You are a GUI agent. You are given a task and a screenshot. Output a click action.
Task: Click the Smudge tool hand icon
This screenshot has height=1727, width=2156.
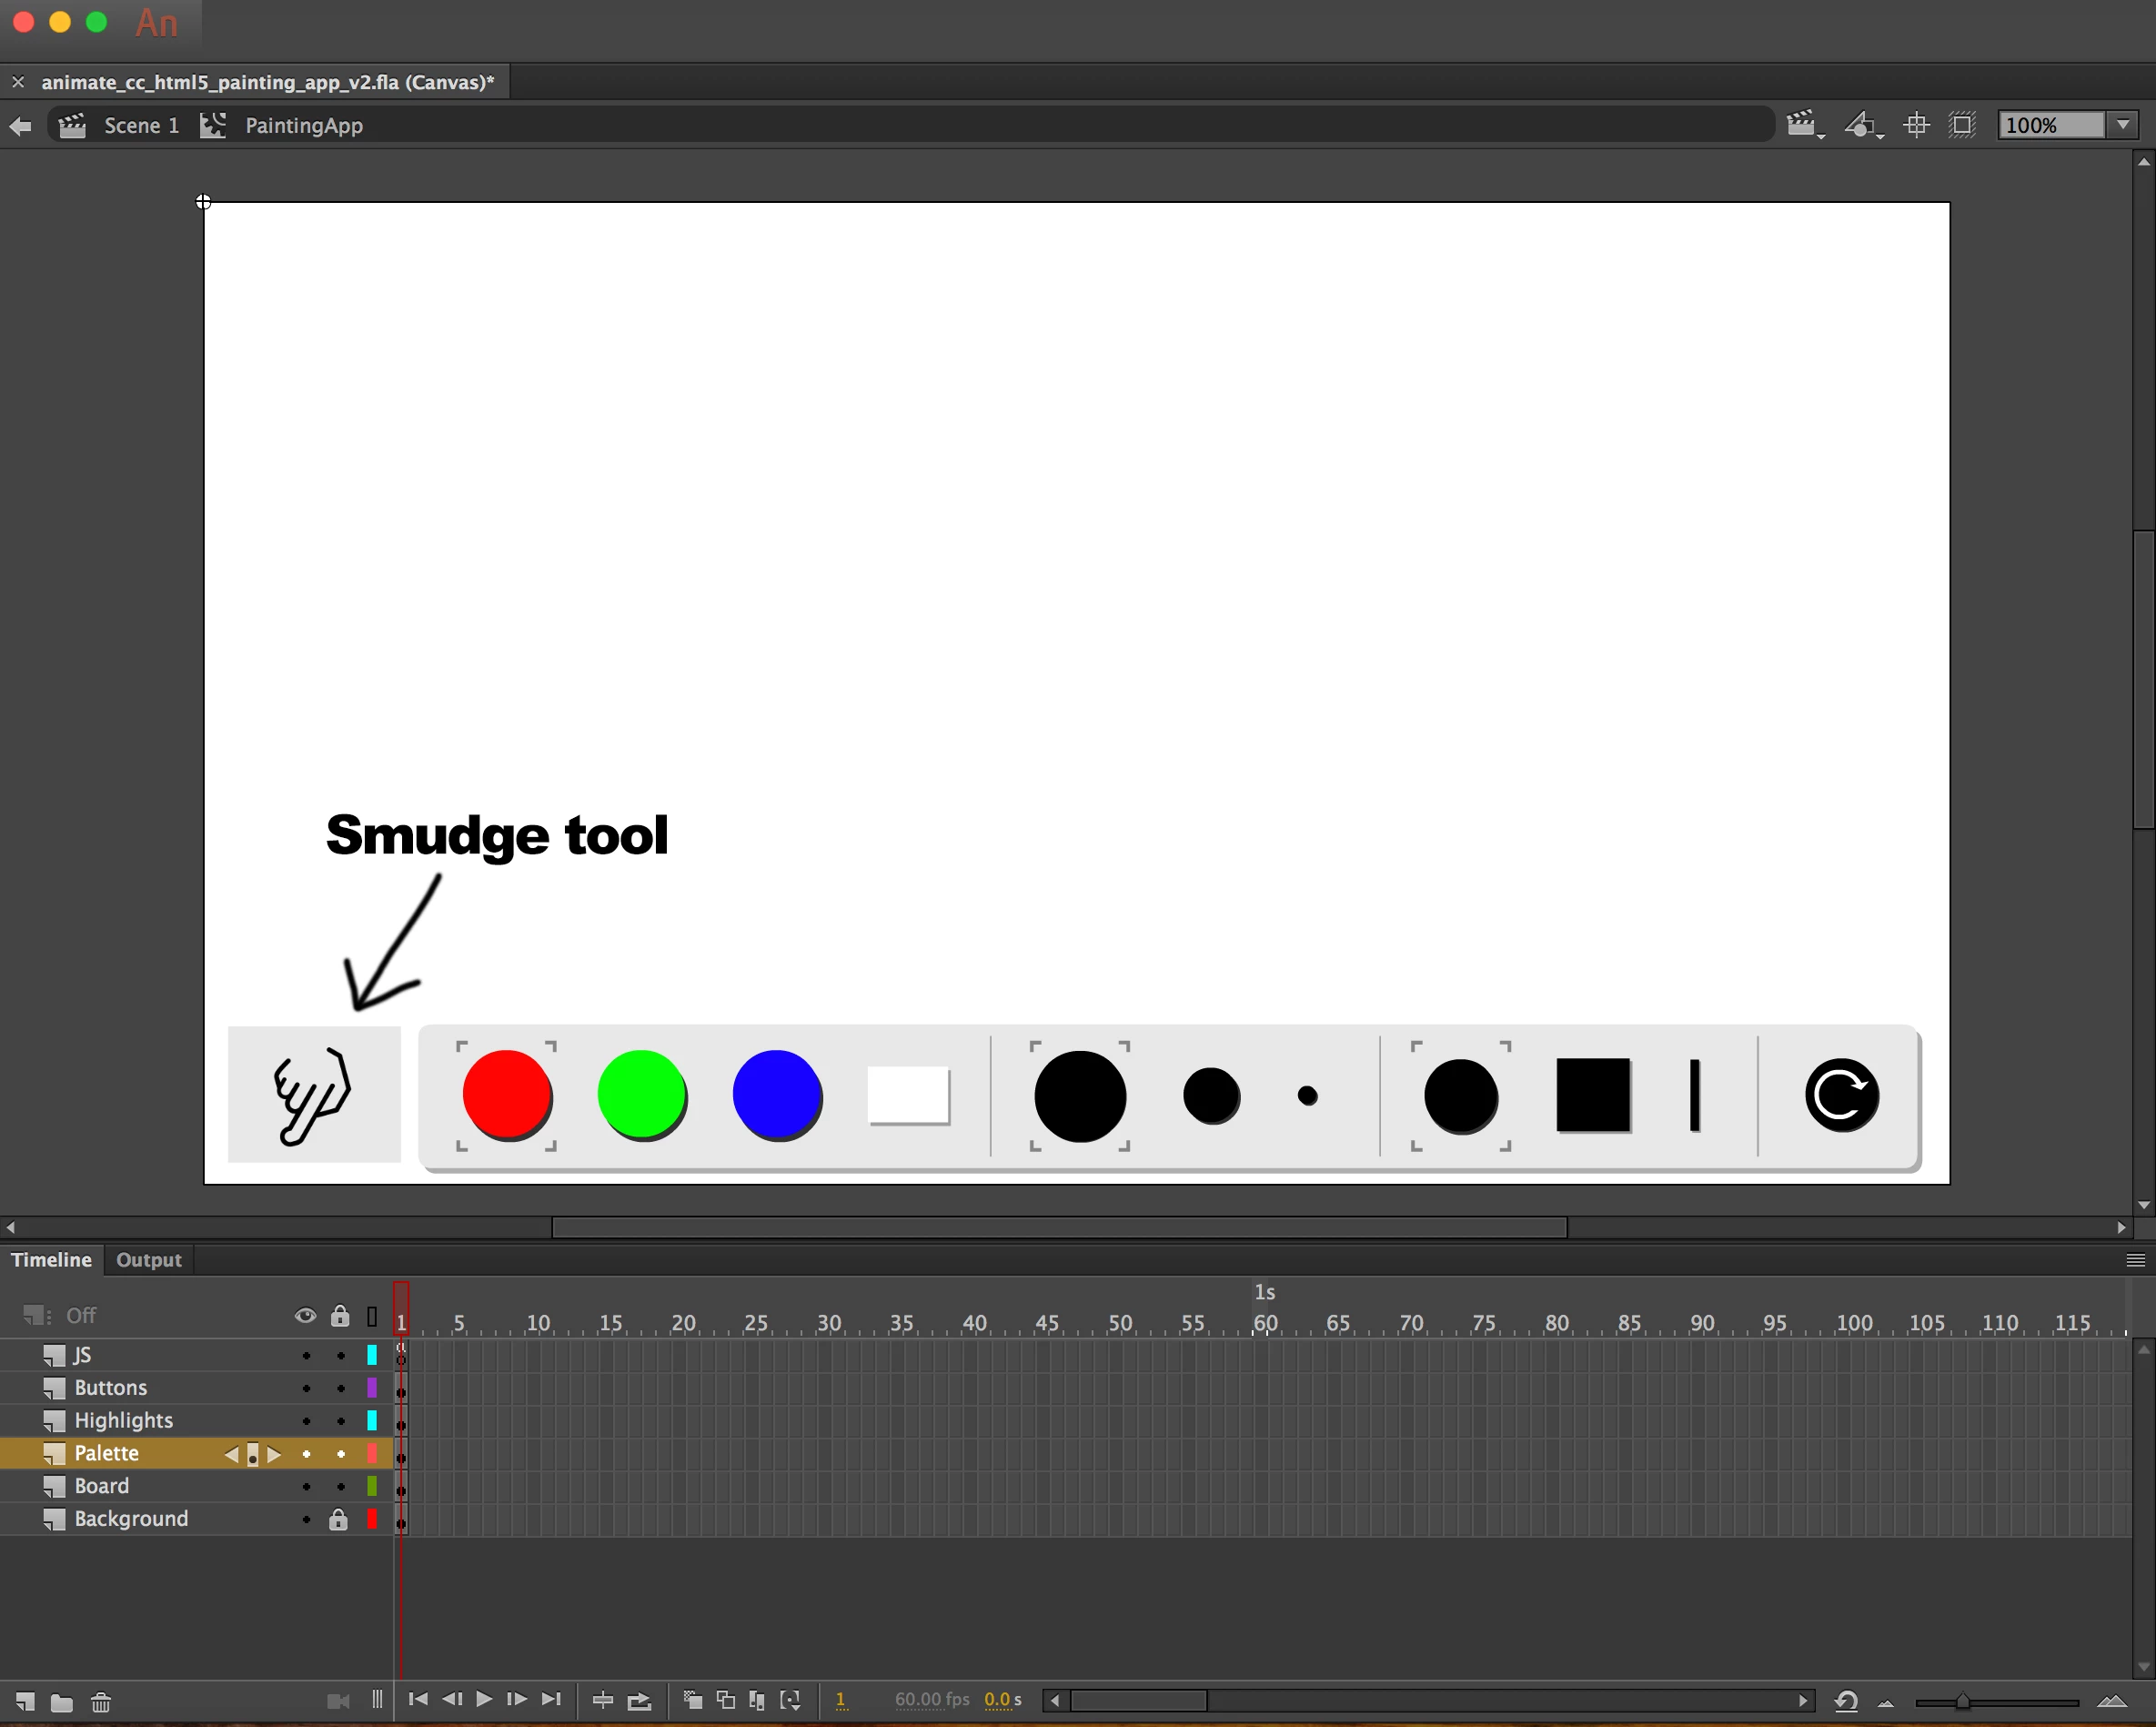[313, 1094]
